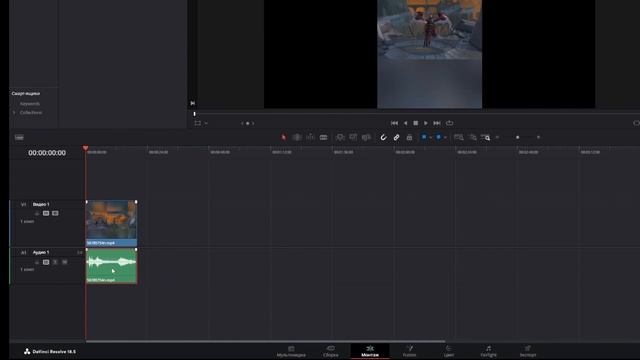Screen dimensions: 640x360
Task: Select the arrow selection mode tool
Action: pos(284,138)
